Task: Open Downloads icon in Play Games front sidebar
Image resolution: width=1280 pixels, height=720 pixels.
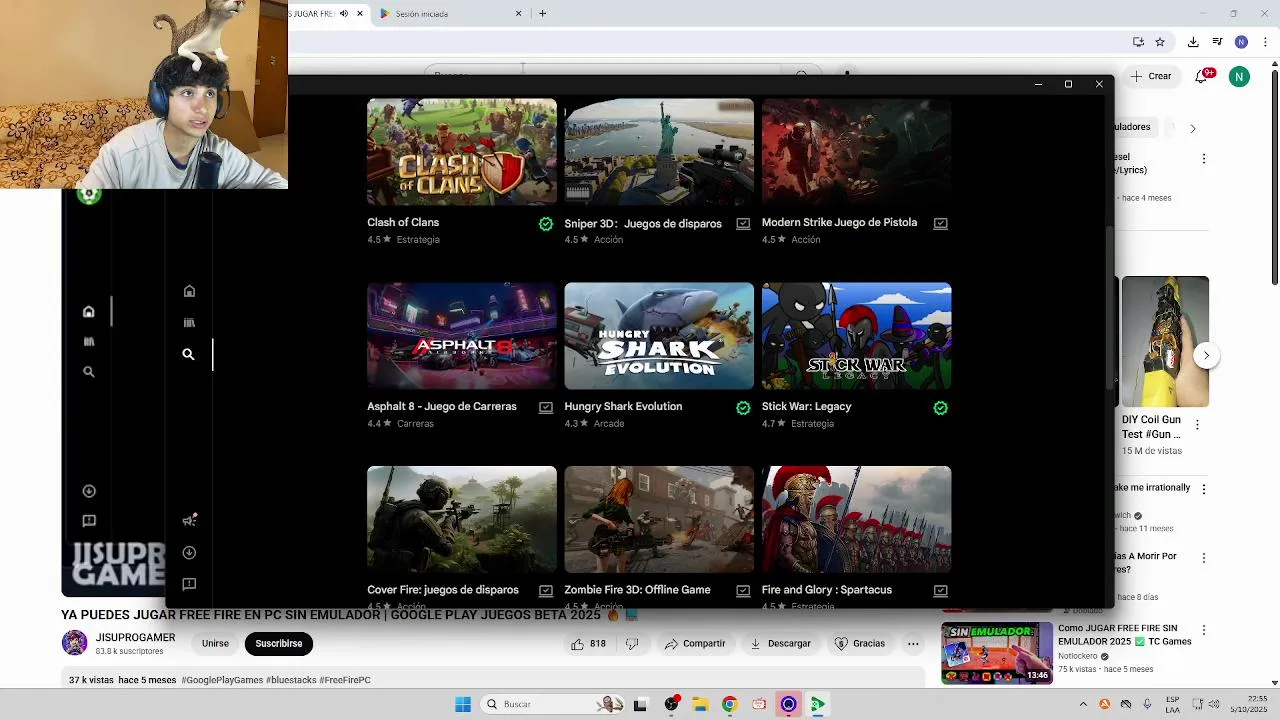Action: (189, 552)
